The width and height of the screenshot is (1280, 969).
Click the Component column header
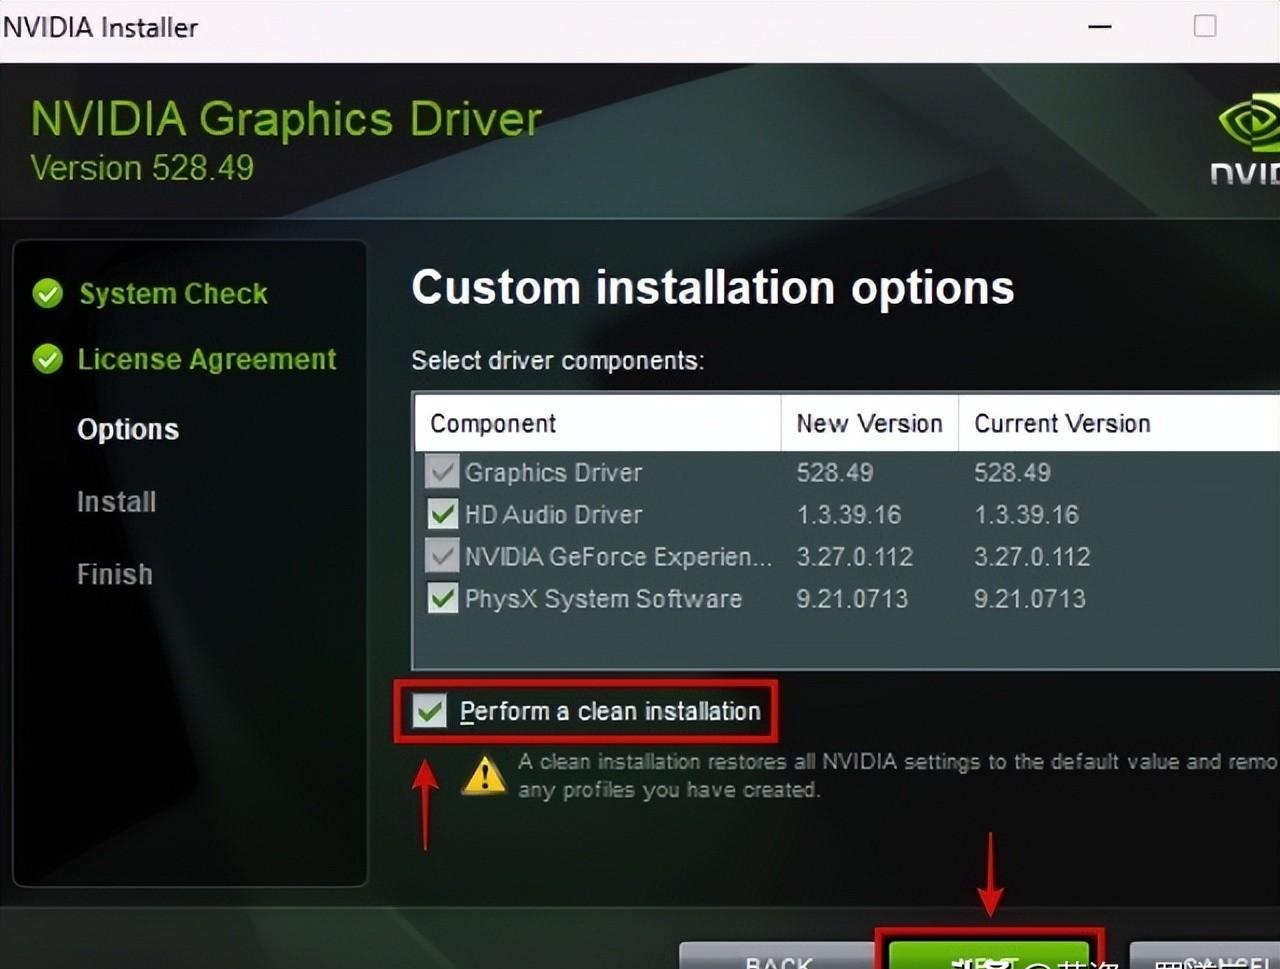(598, 423)
